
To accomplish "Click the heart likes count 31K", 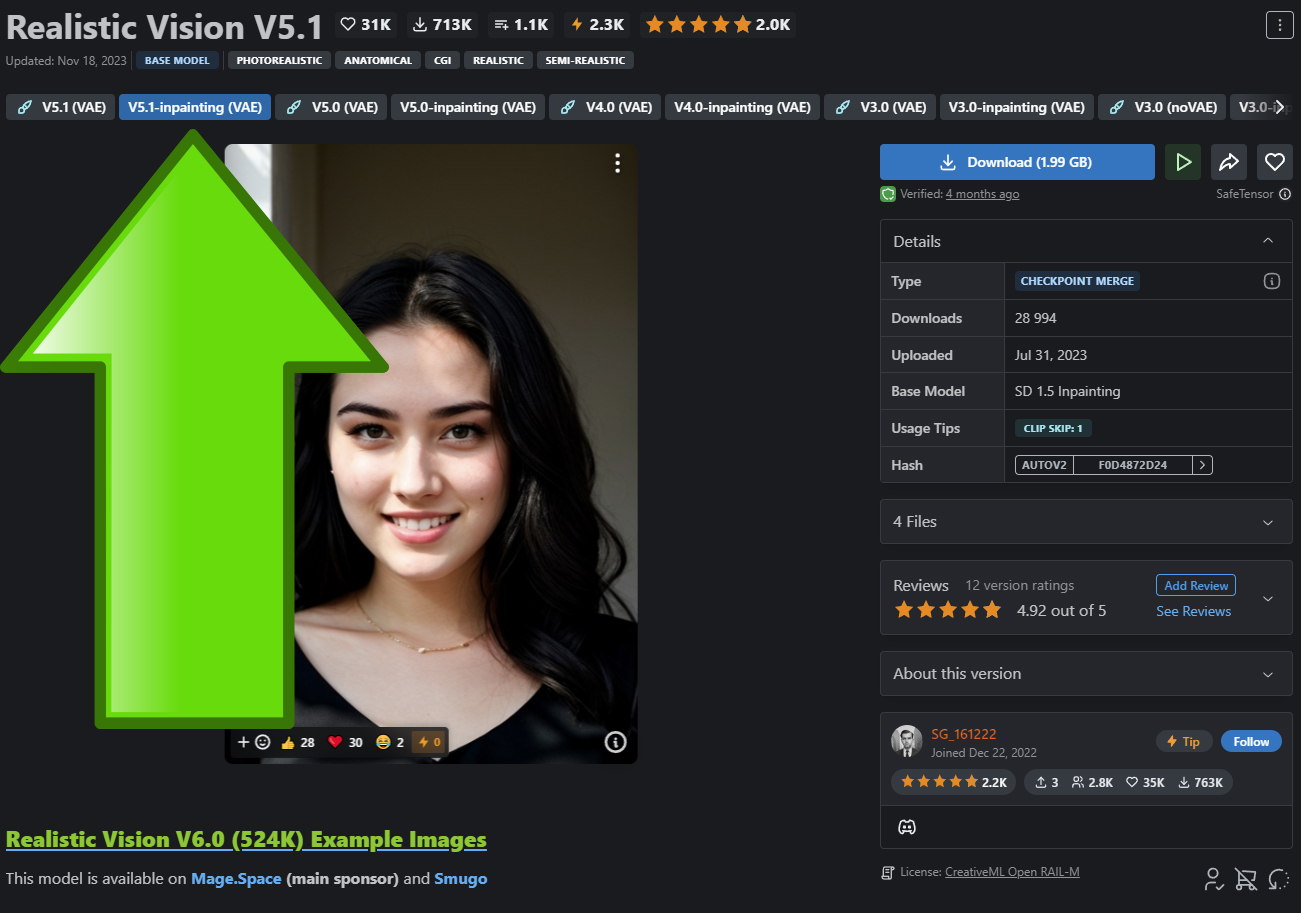I will tap(366, 24).
